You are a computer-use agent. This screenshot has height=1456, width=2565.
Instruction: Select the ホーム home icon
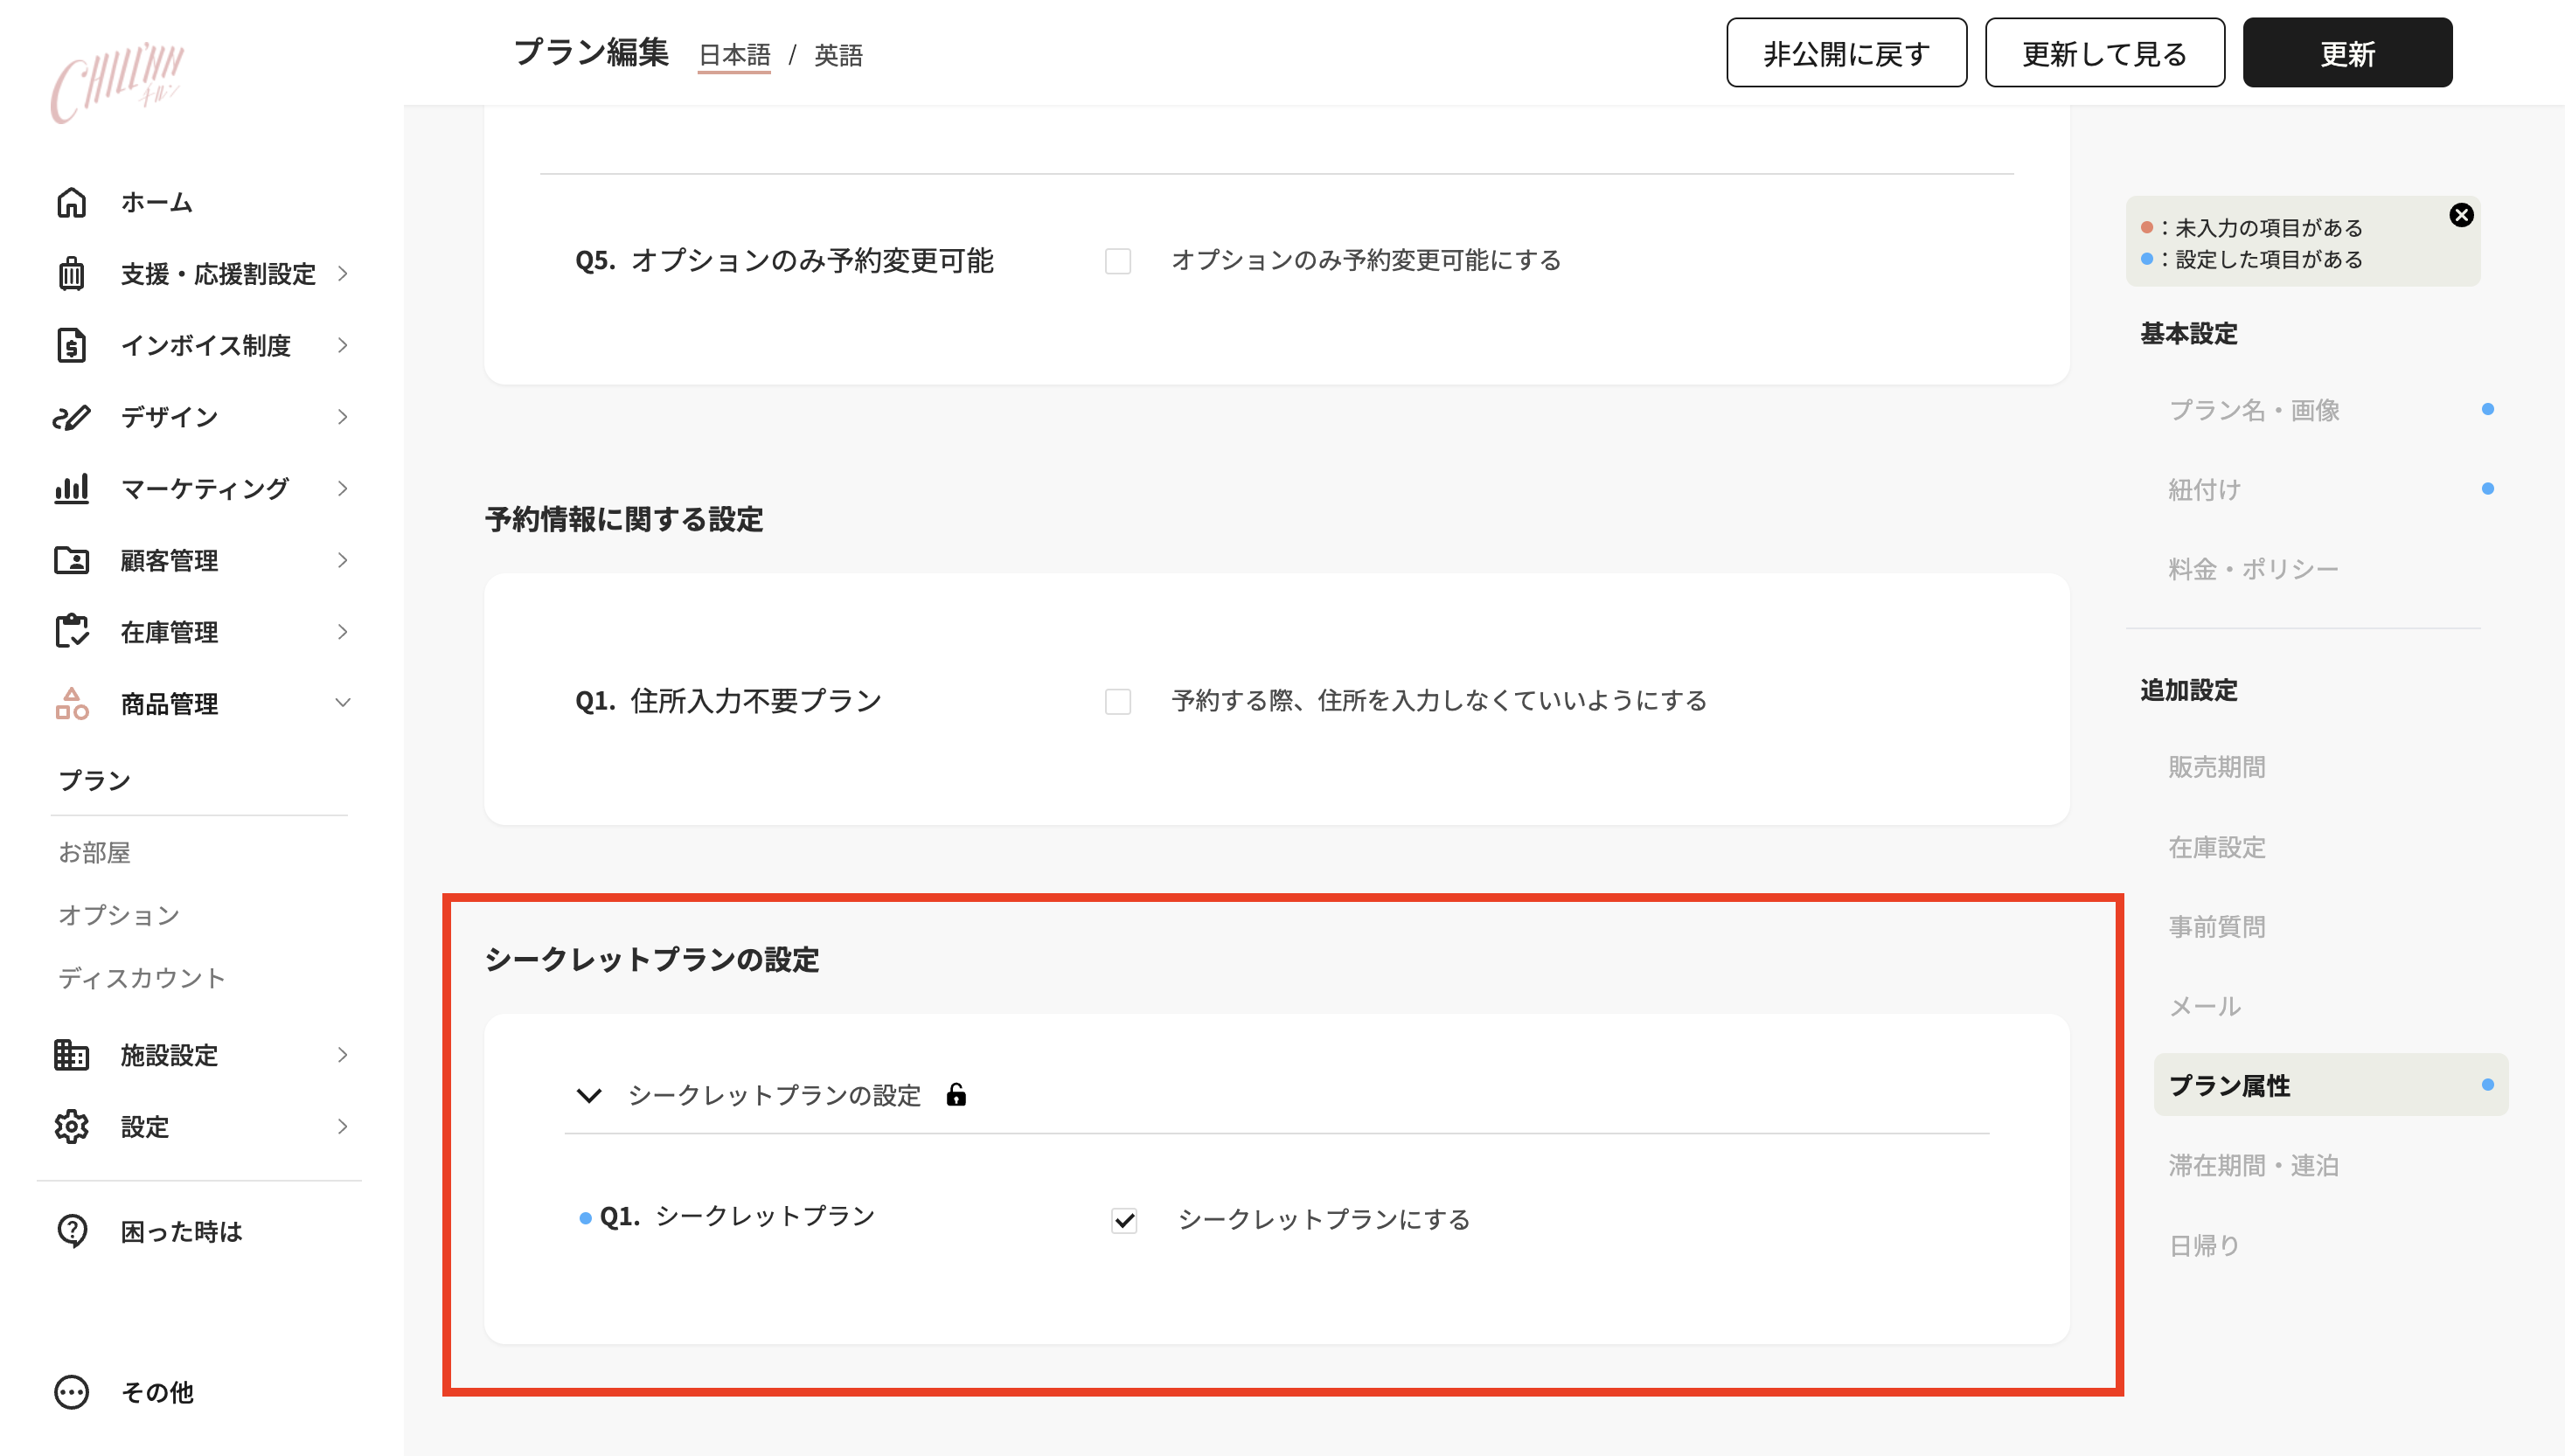point(70,202)
